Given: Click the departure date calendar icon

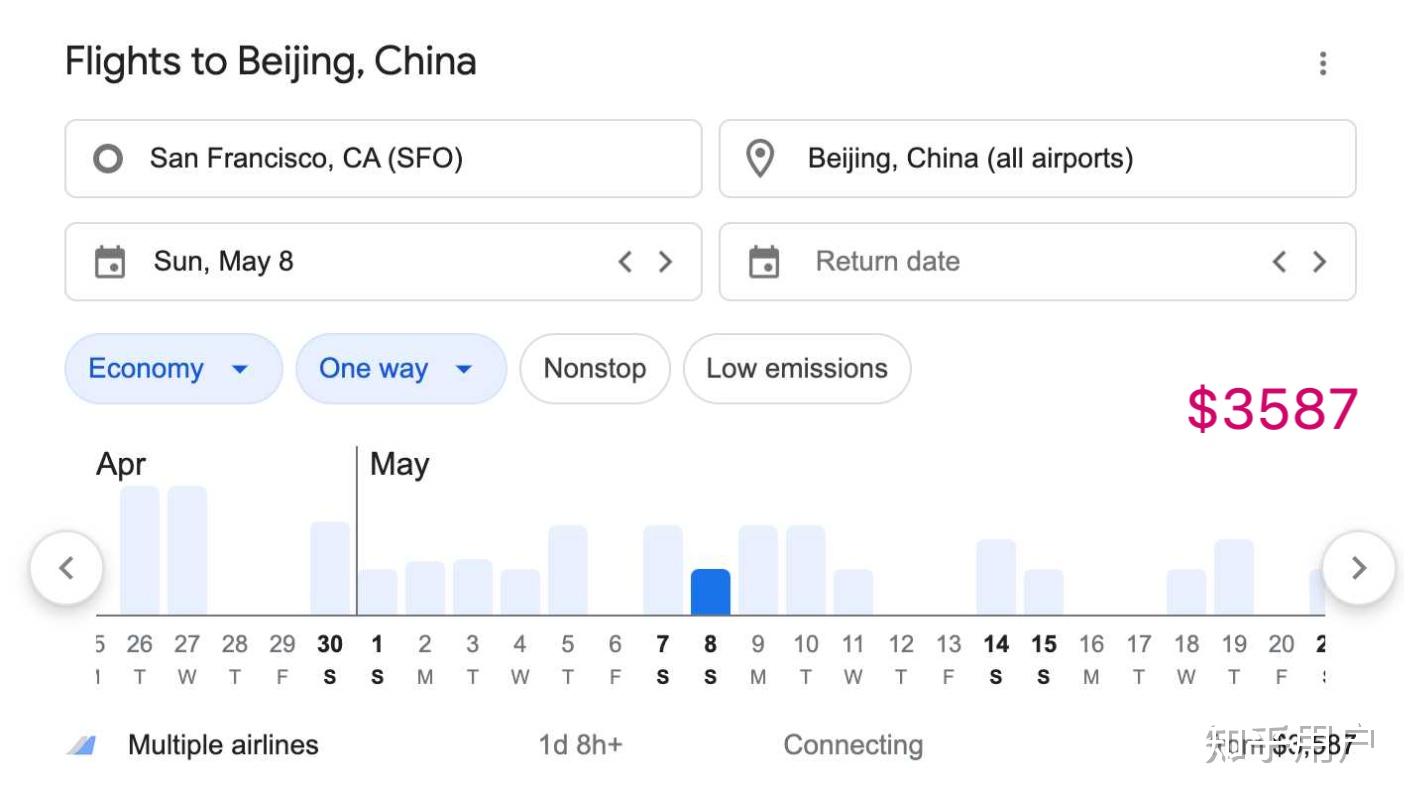Looking at the screenshot, I should click(110, 262).
